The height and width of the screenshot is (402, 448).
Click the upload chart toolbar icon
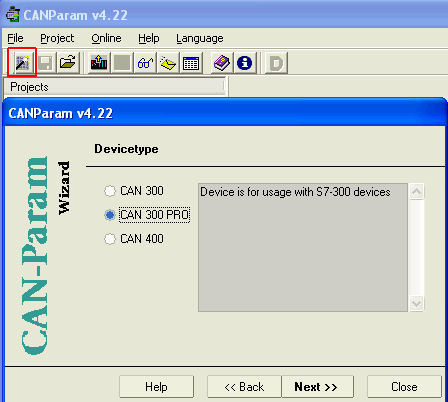pos(99,63)
